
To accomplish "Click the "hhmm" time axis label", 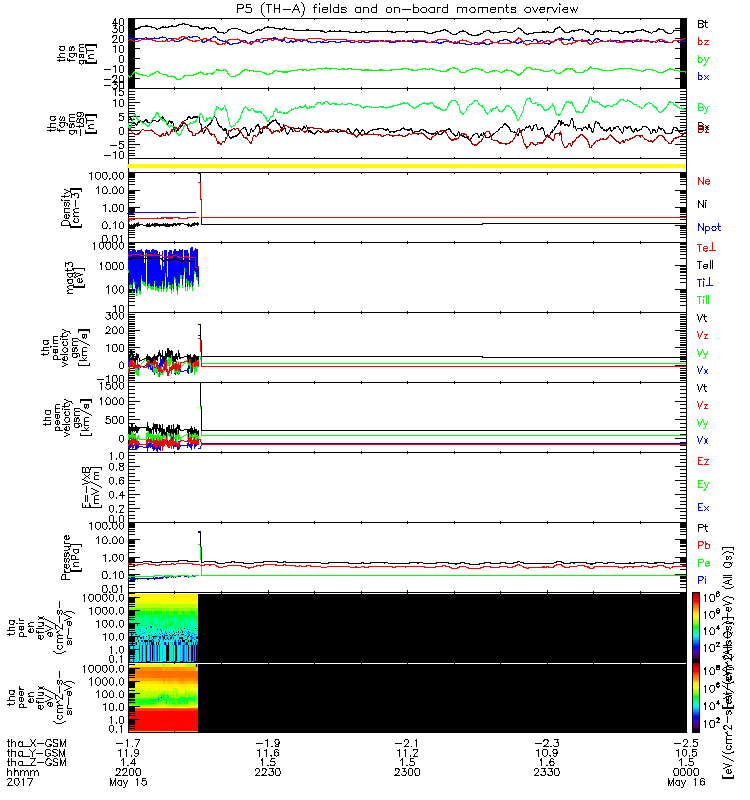I will pyautogui.click(x=23, y=772).
